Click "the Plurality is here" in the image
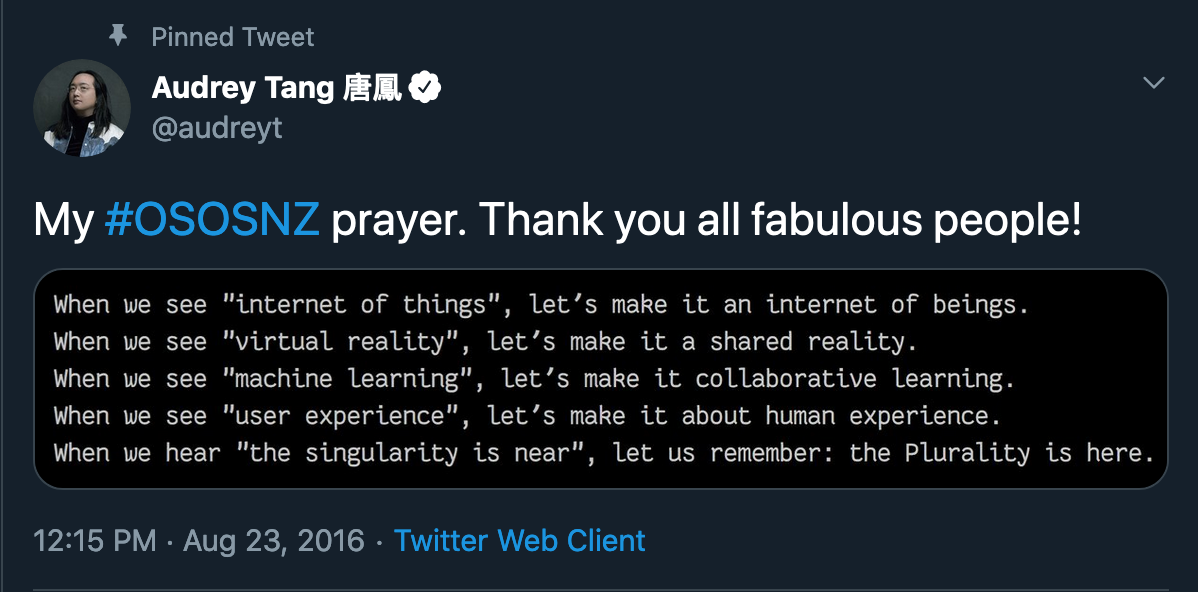The width and height of the screenshot is (1198, 592). pos(1001,453)
